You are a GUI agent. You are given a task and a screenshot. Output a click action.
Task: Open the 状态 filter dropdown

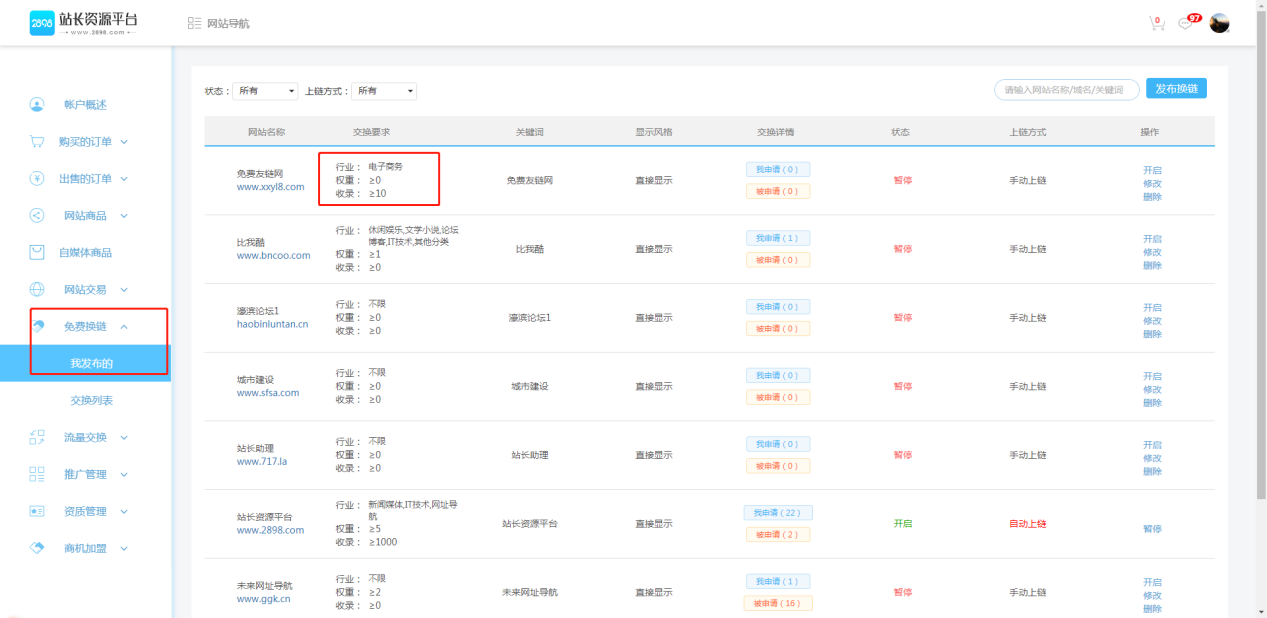coord(265,91)
